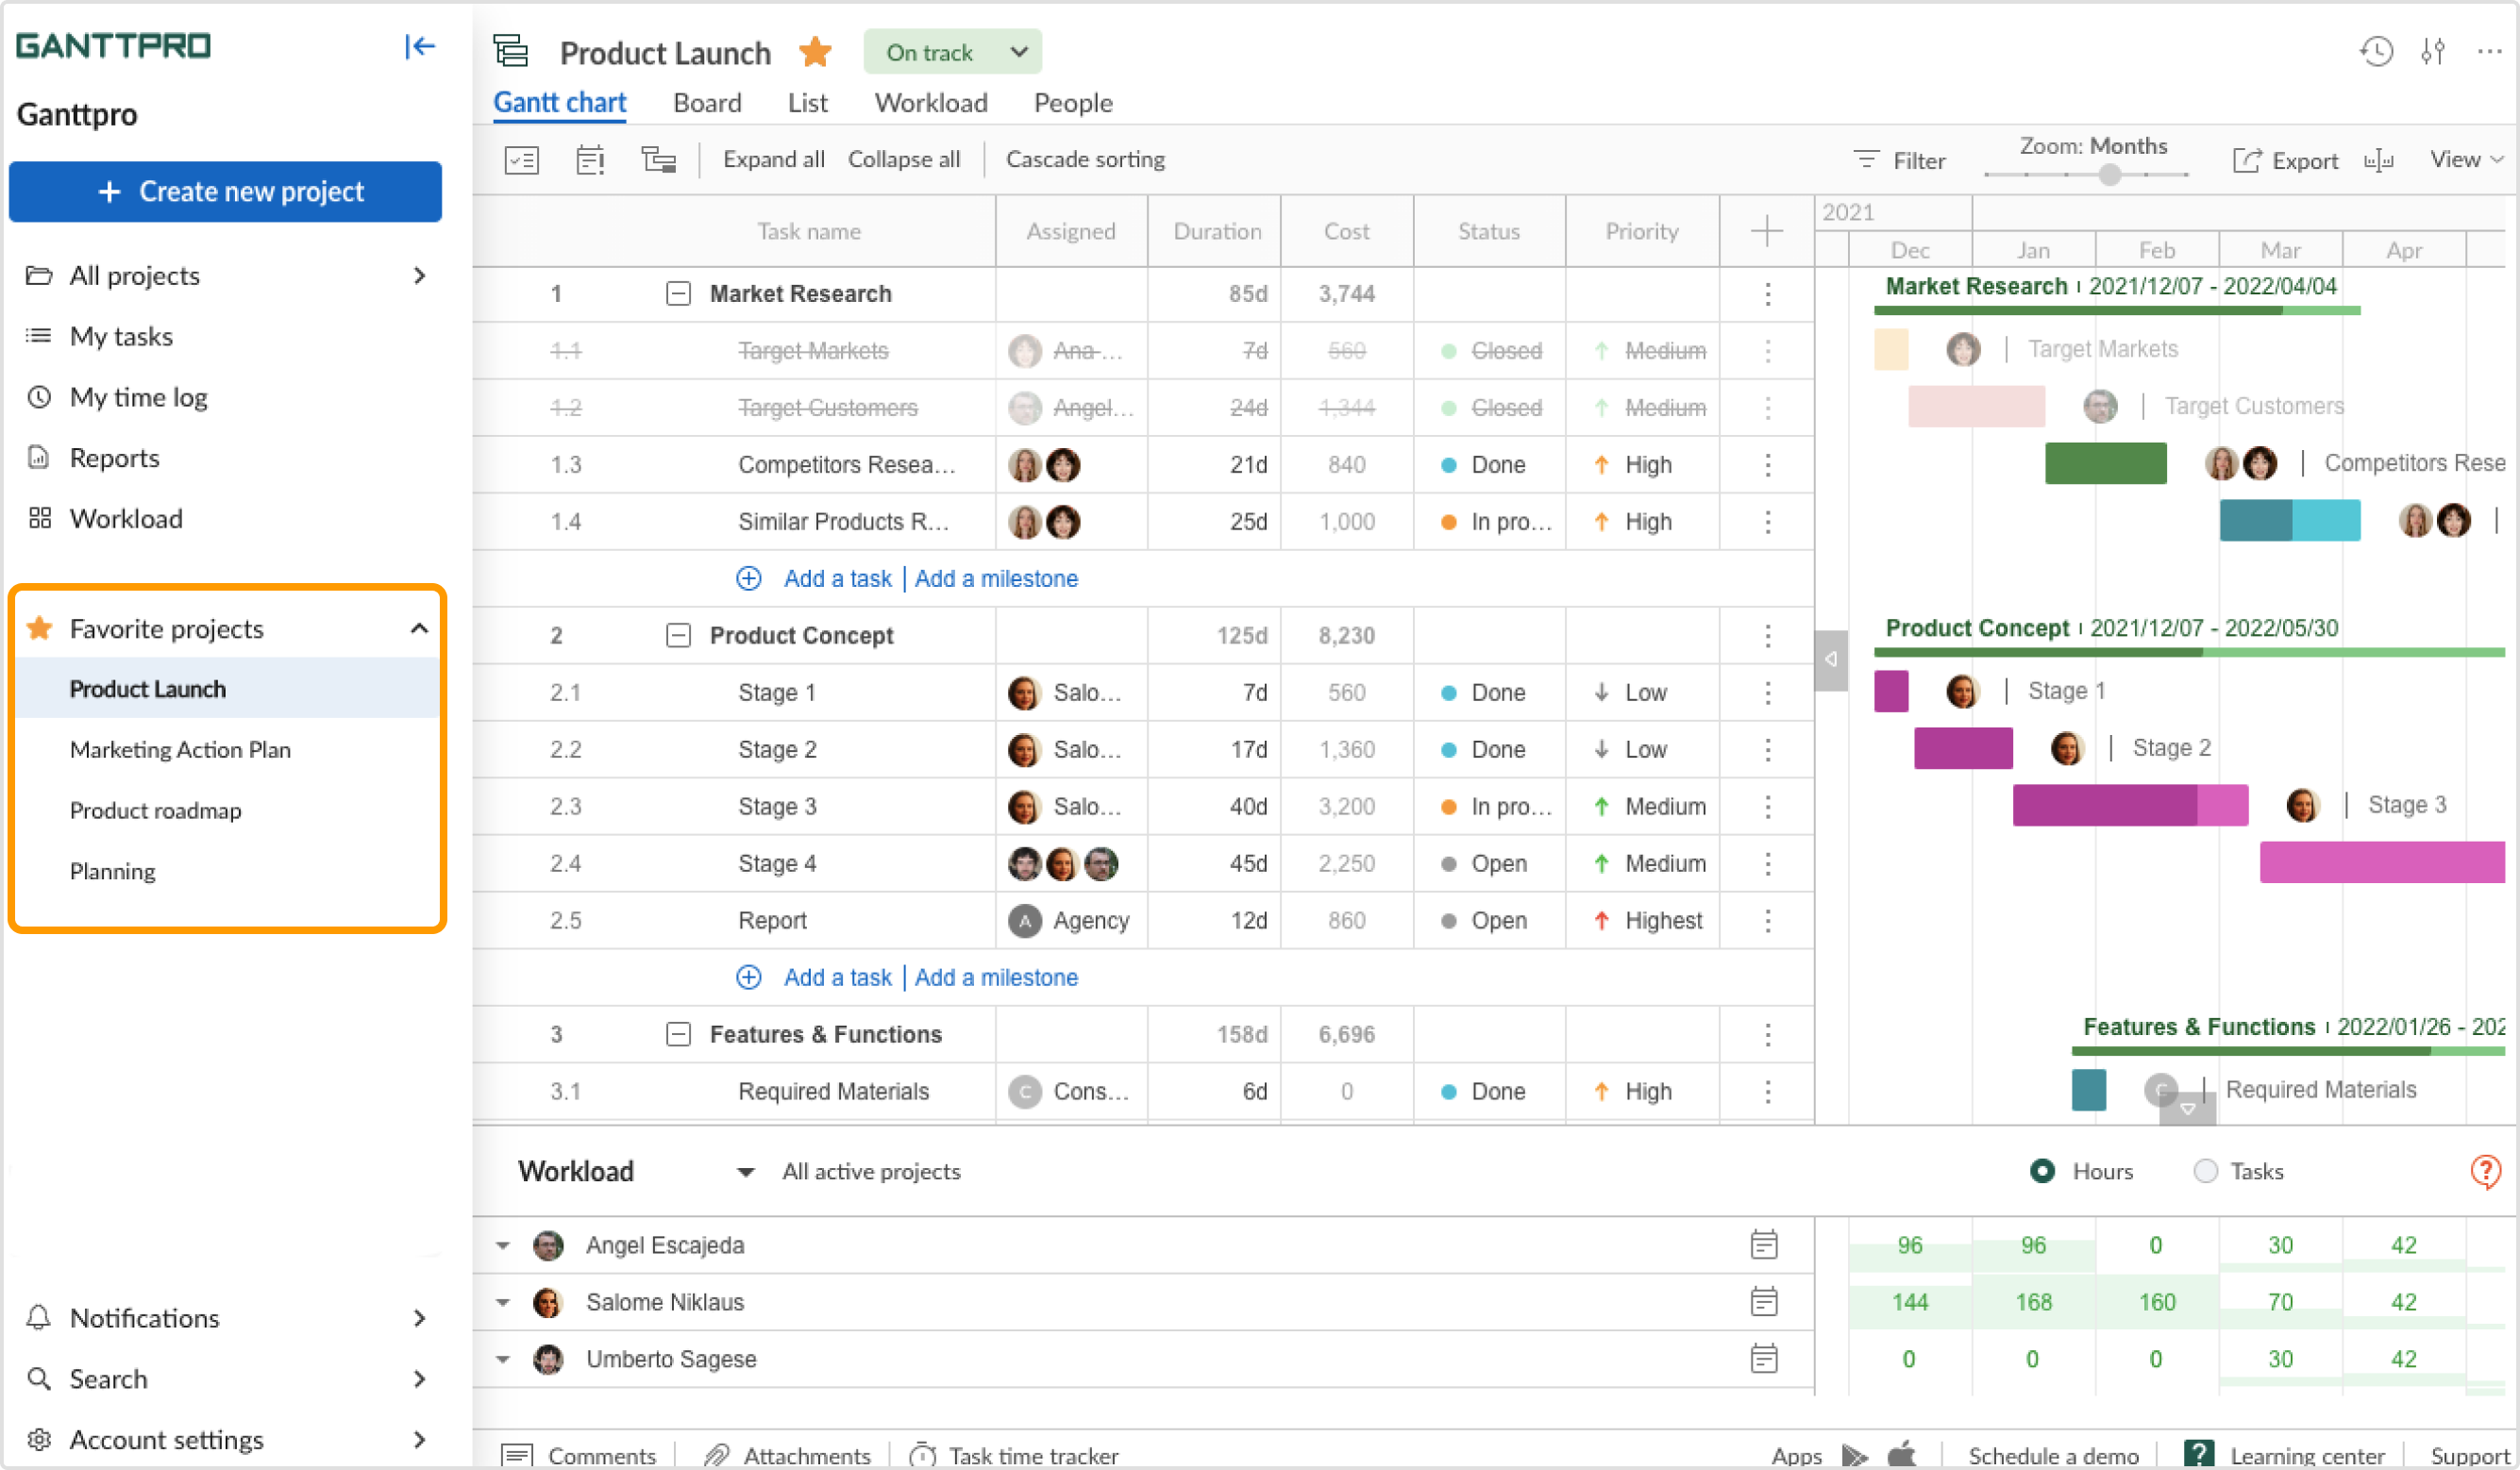Collapse the Market Research group

678,294
